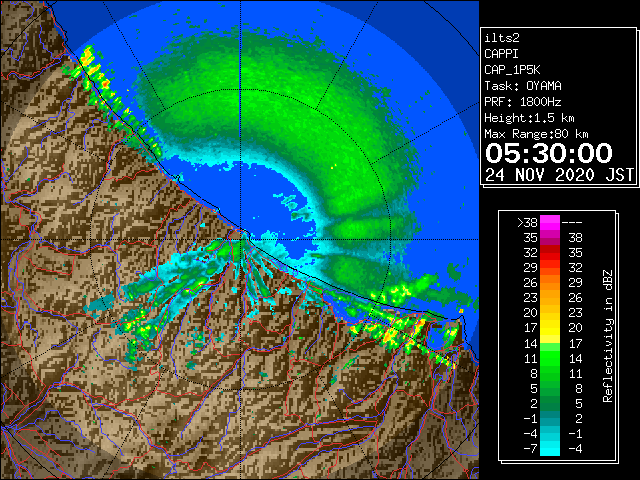Screen dimensions: 640x480
Task: Pick the red swatch beside the 32 label
Action: [x=550, y=253]
